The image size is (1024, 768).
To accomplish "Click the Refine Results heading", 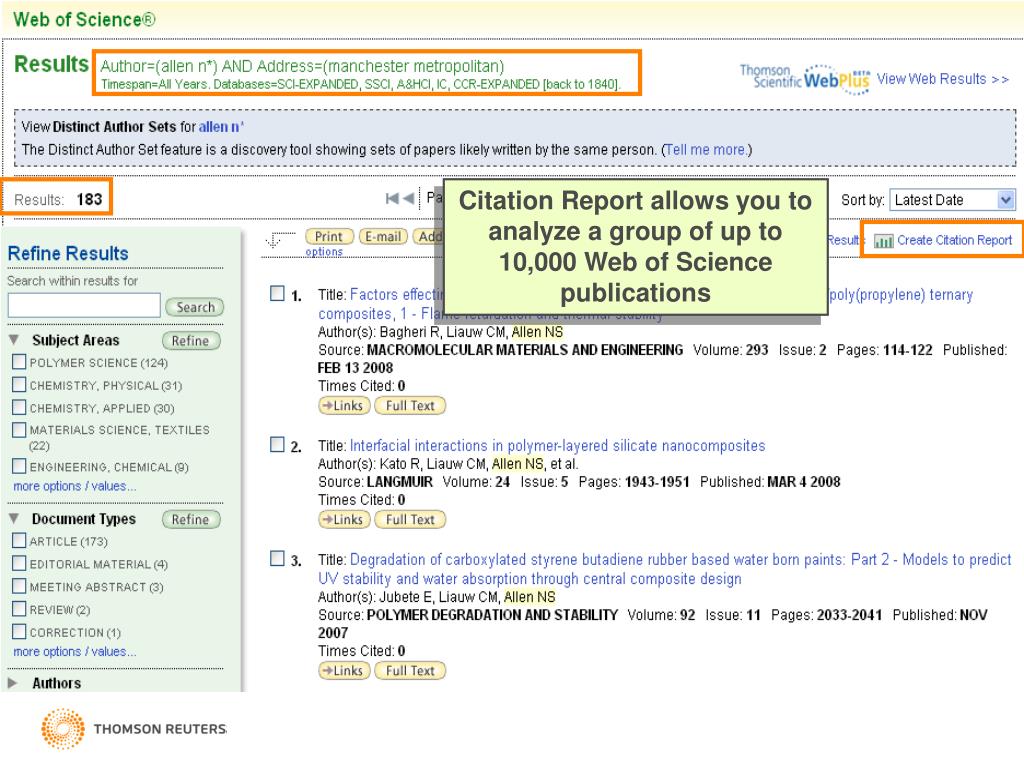I will 68,253.
